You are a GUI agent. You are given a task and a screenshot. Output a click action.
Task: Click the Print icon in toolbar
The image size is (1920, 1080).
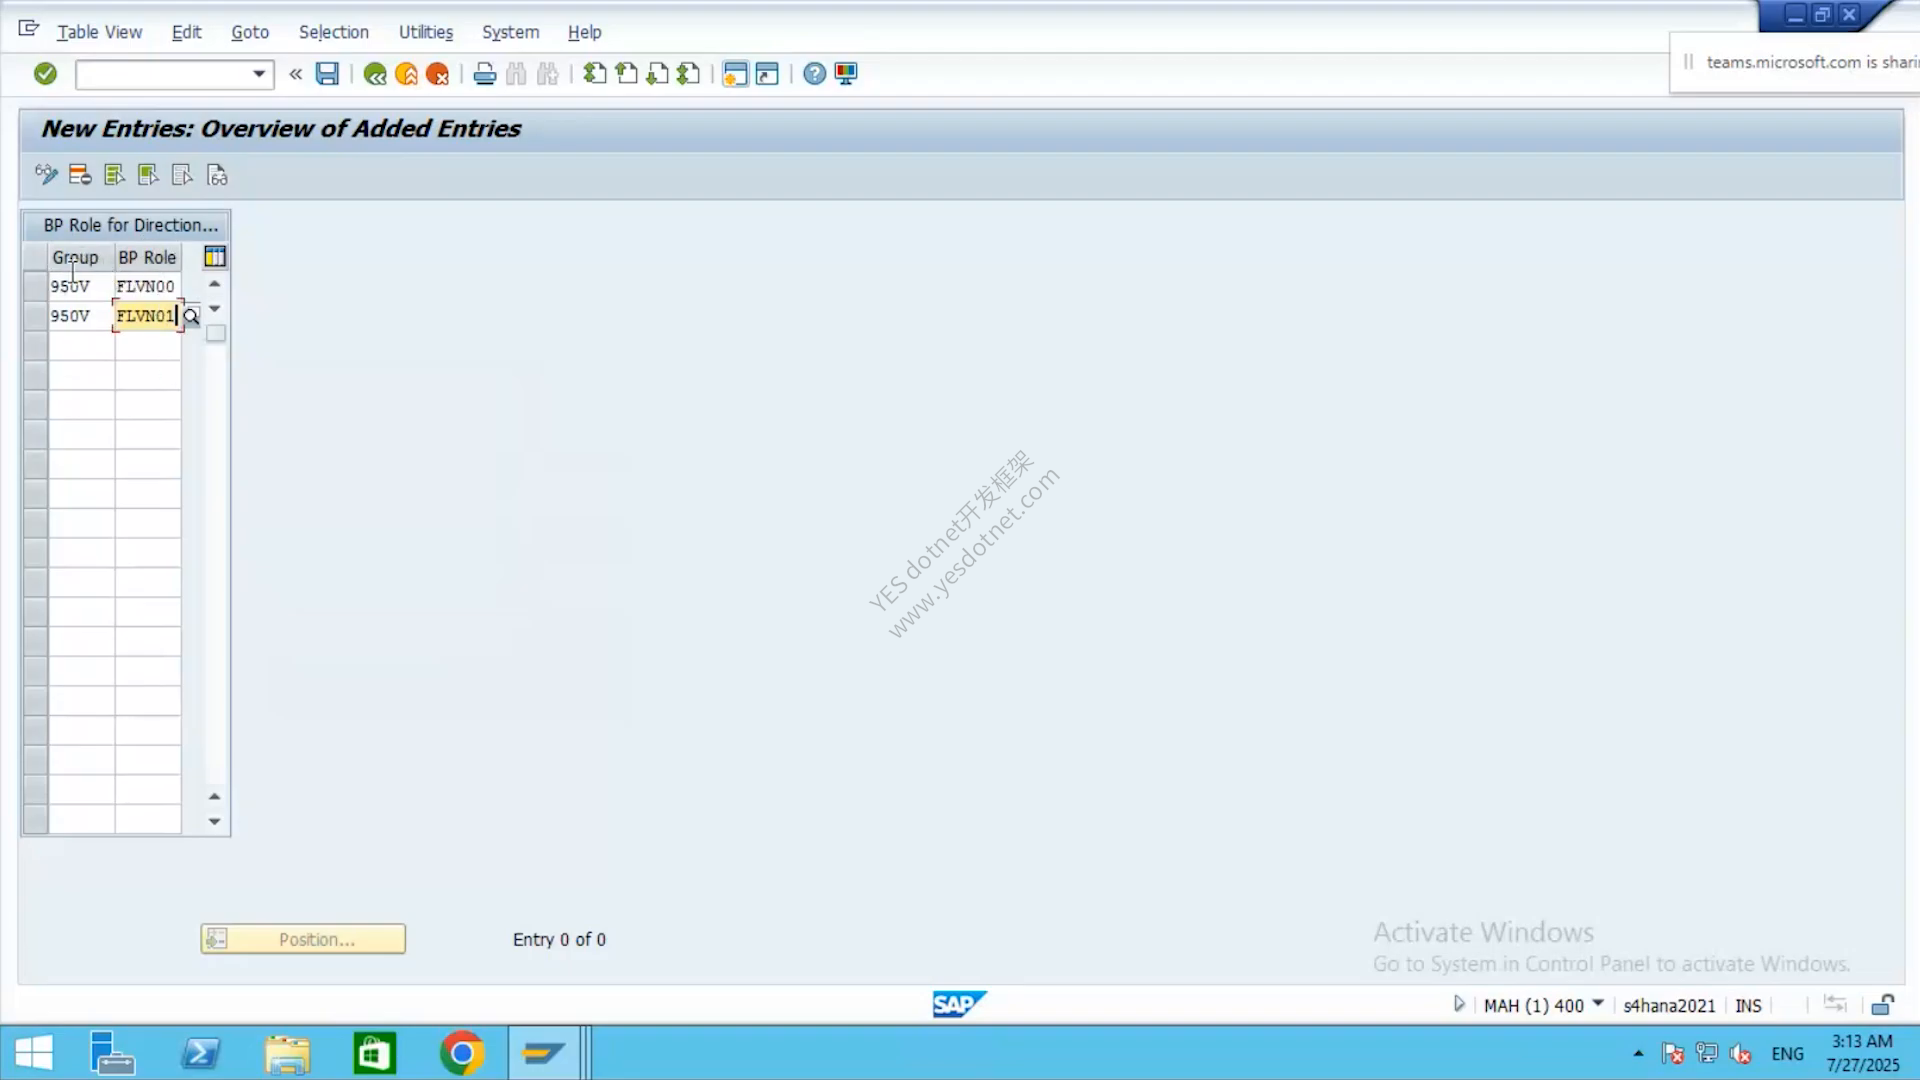coord(485,74)
